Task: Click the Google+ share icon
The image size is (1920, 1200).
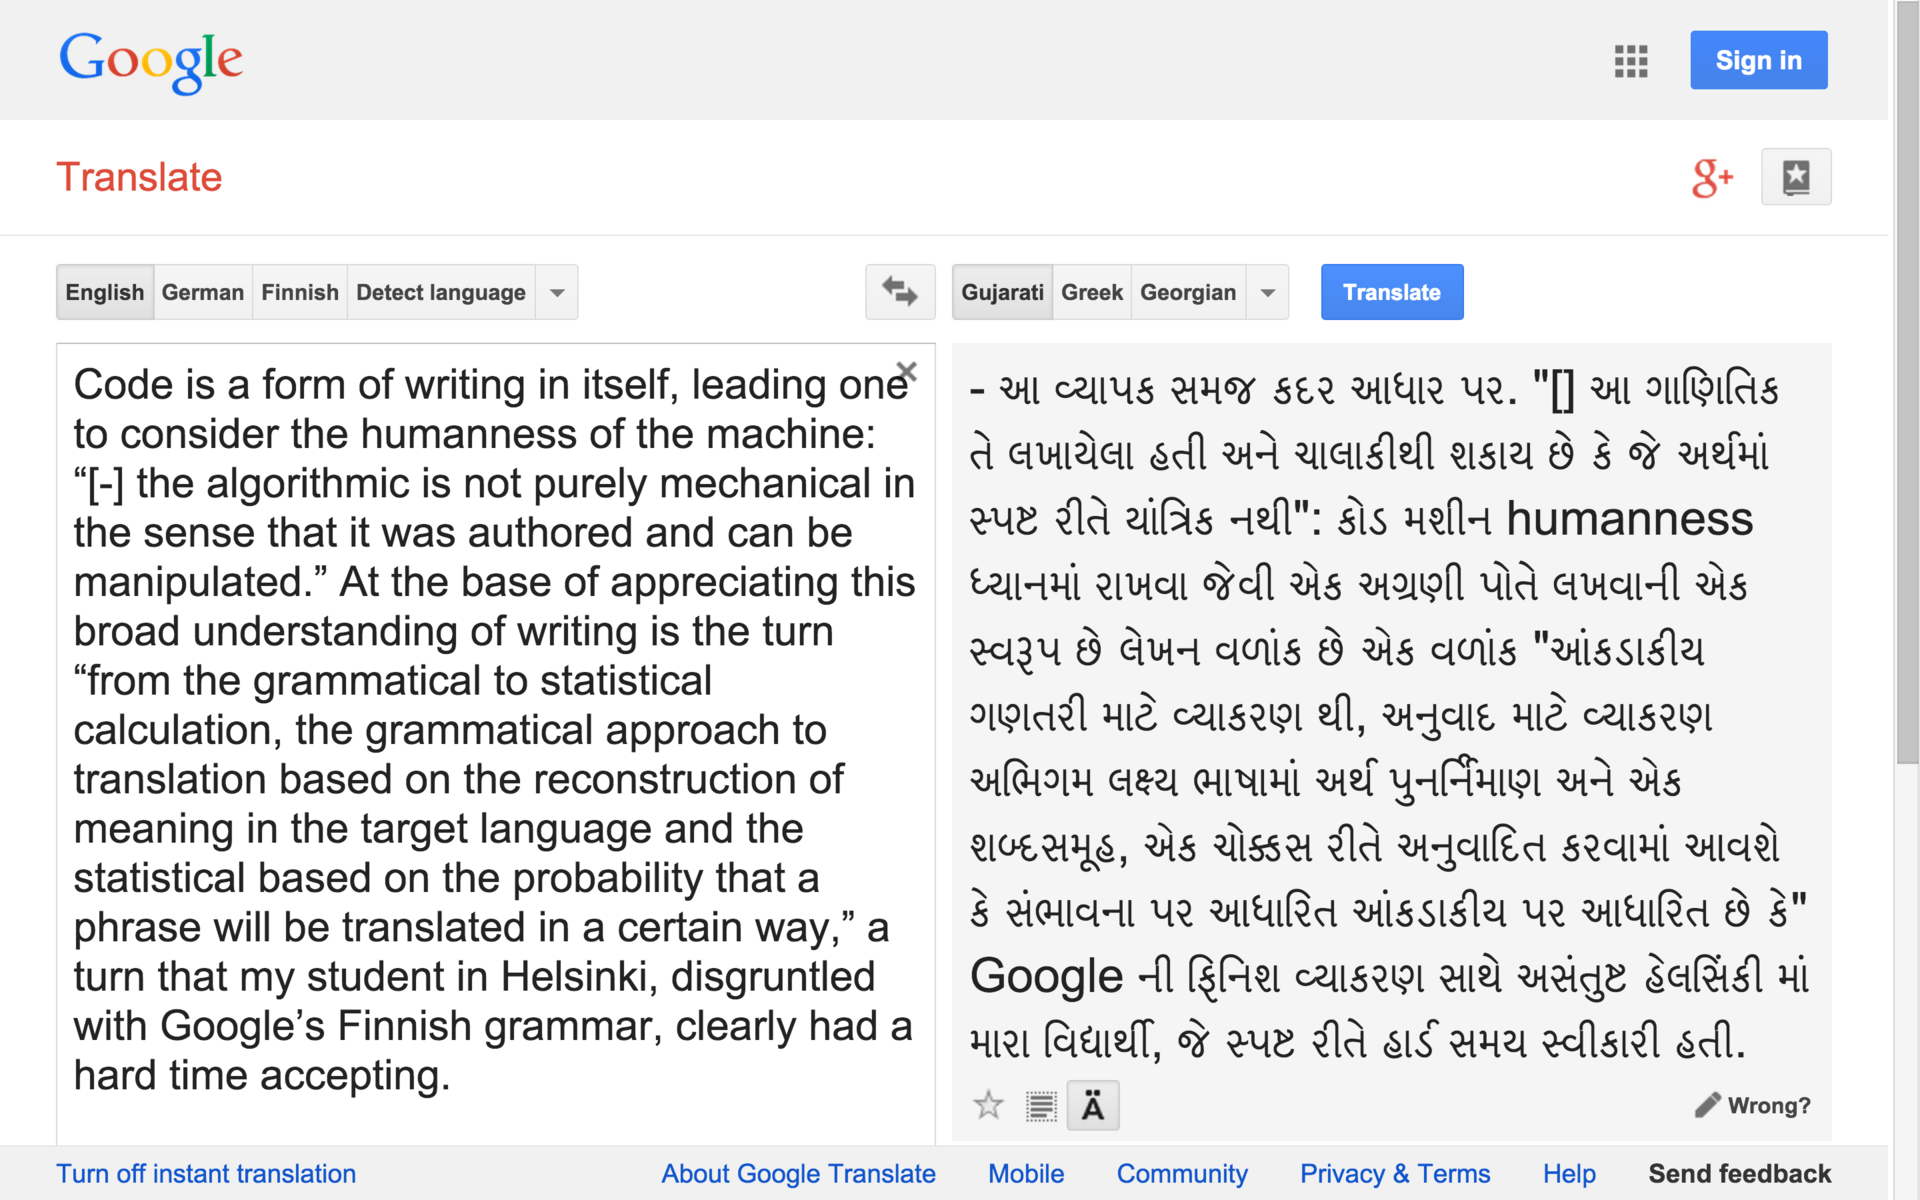Action: [1711, 178]
